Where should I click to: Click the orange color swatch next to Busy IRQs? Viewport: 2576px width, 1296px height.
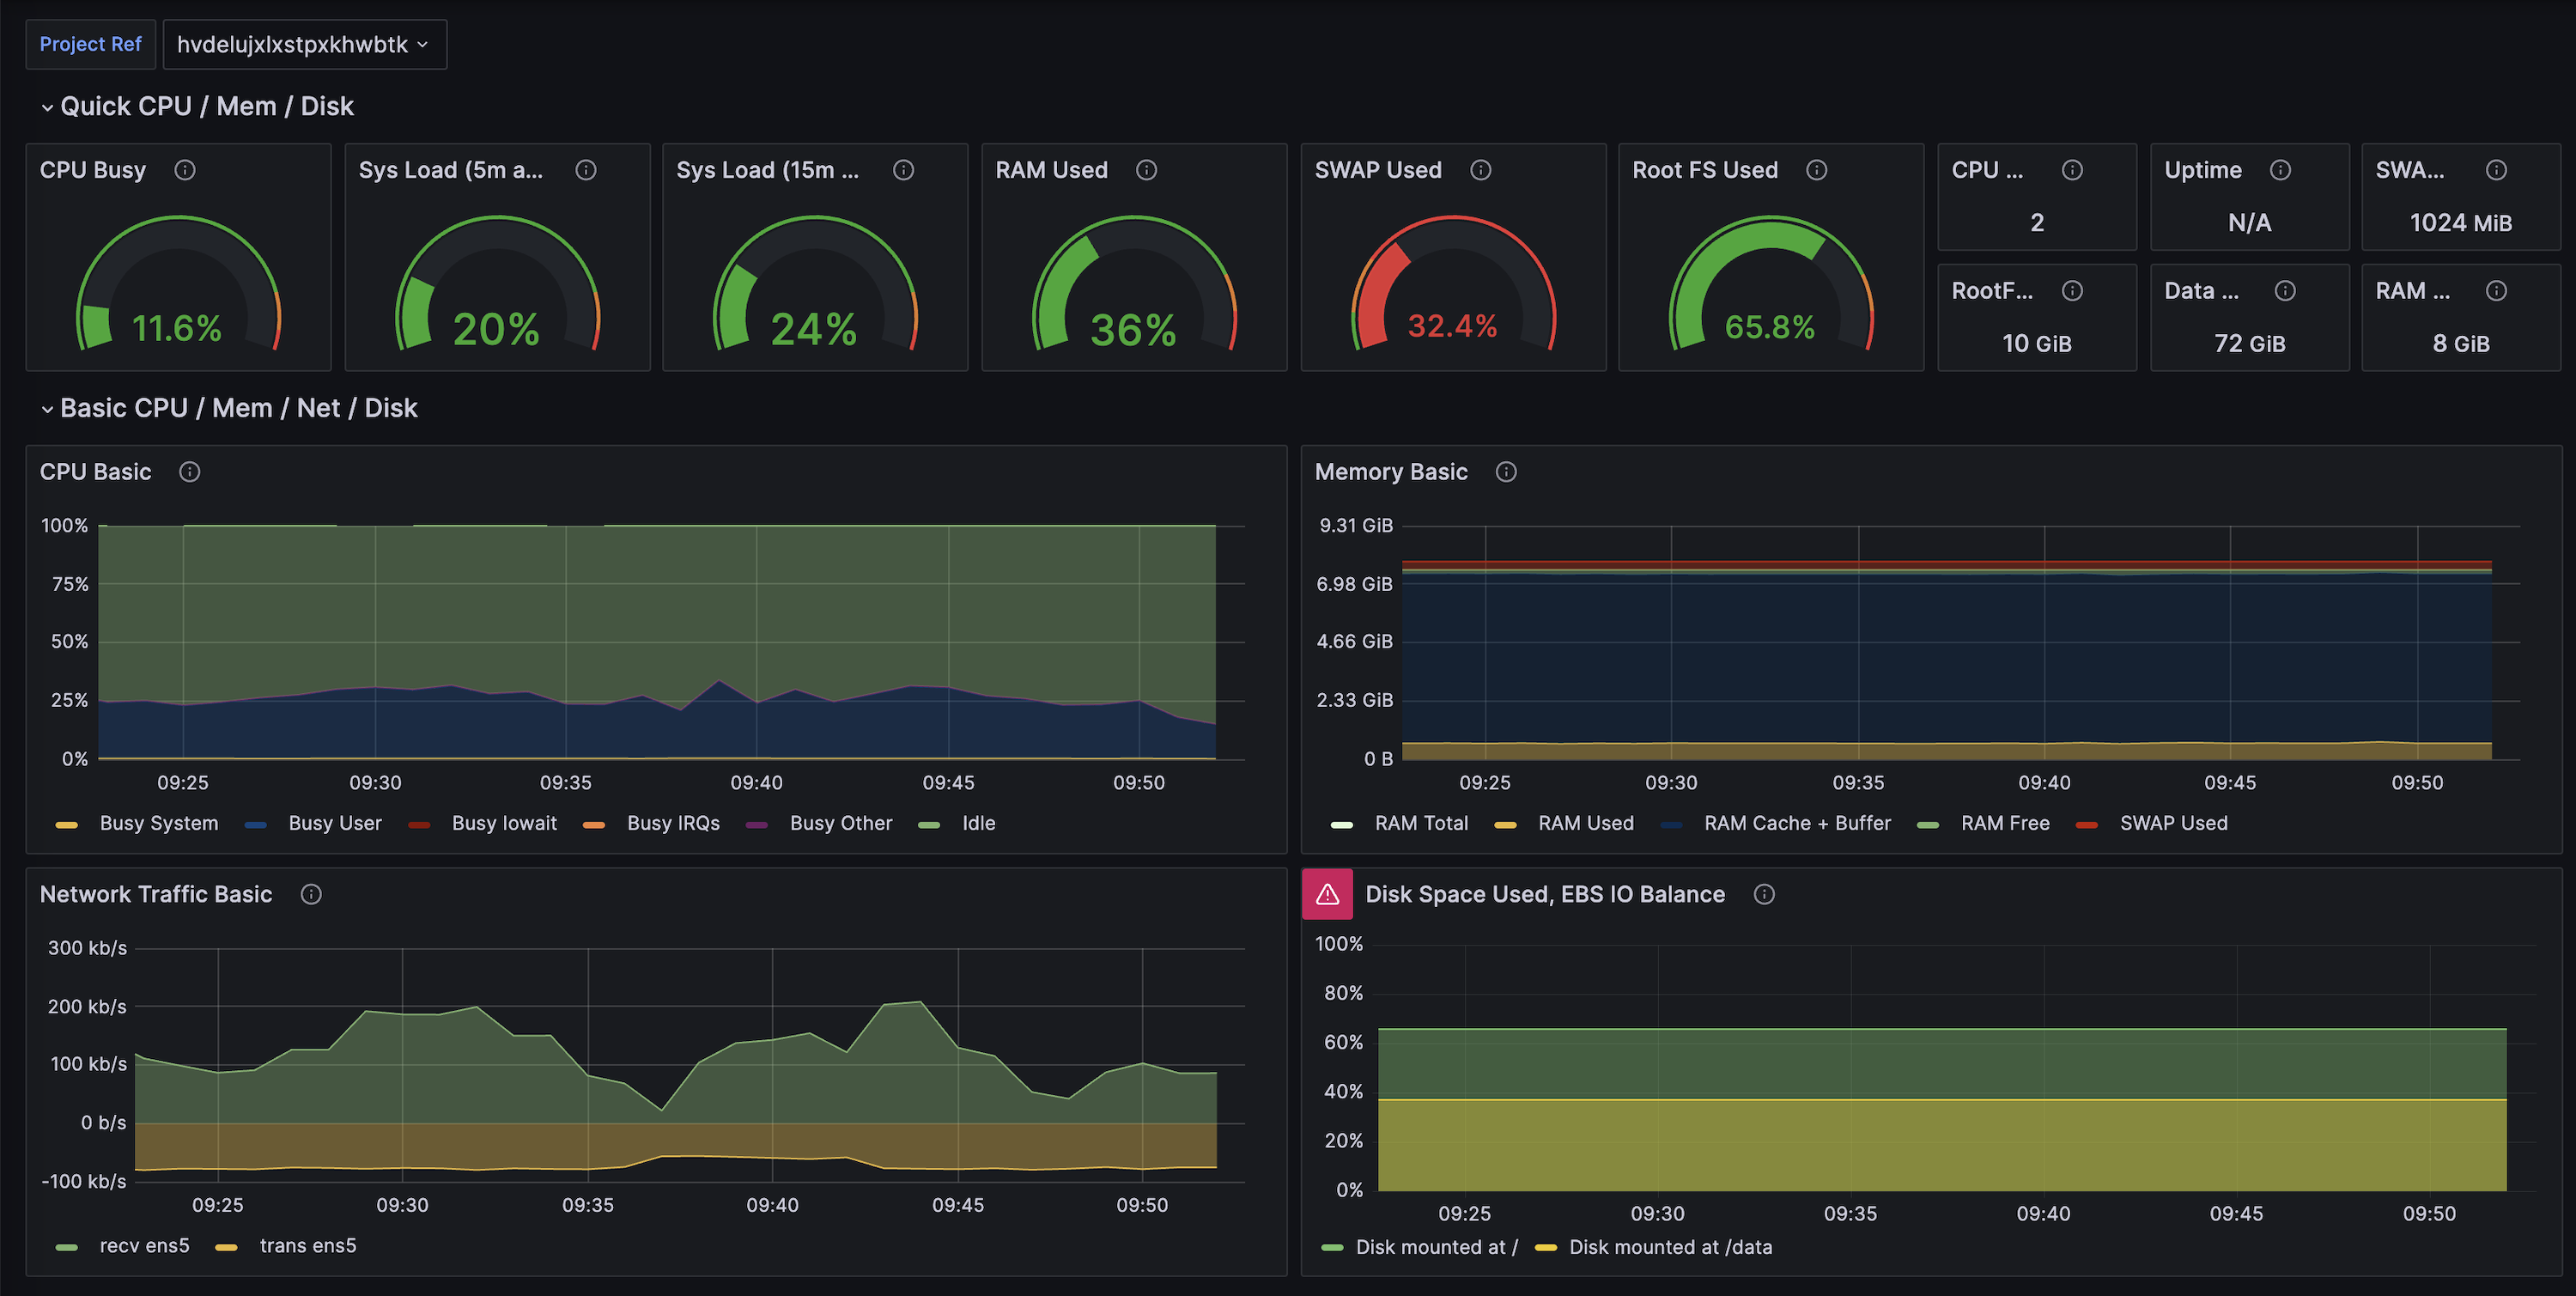(x=594, y=823)
